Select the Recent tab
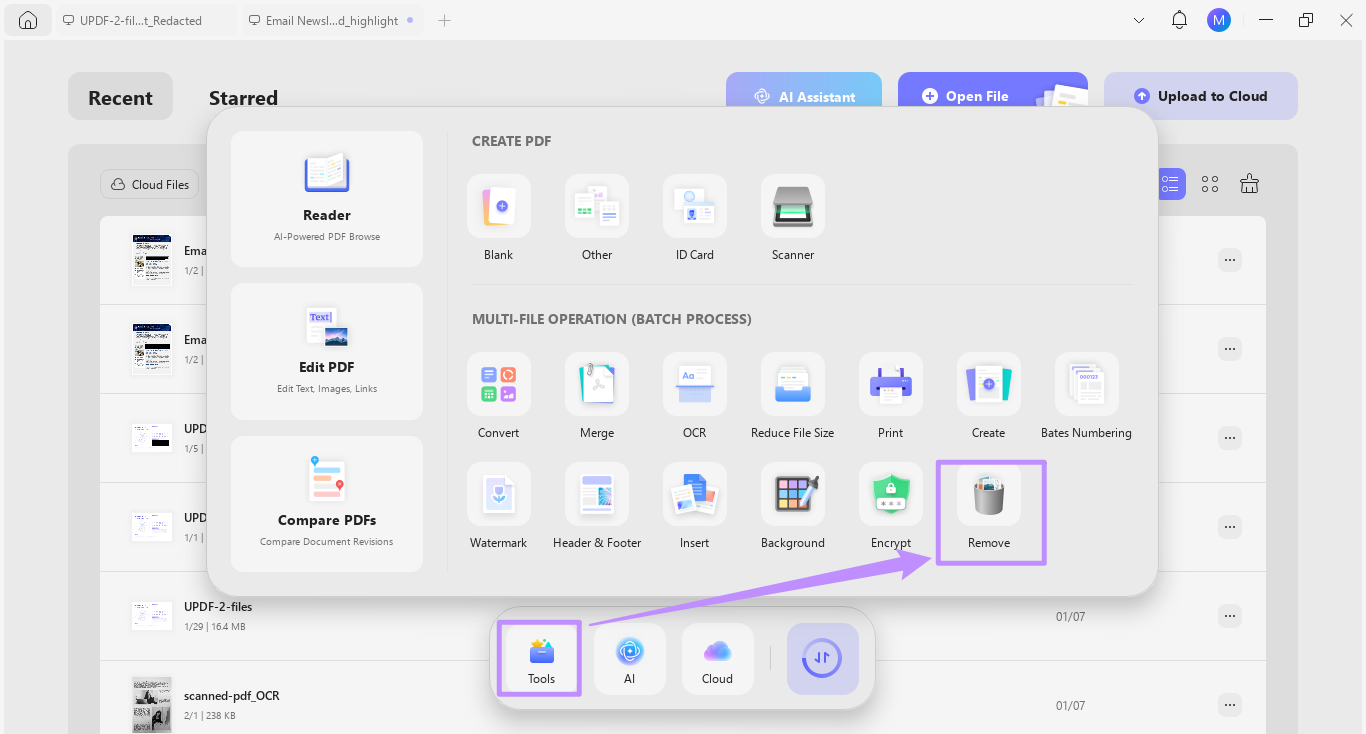 (121, 97)
